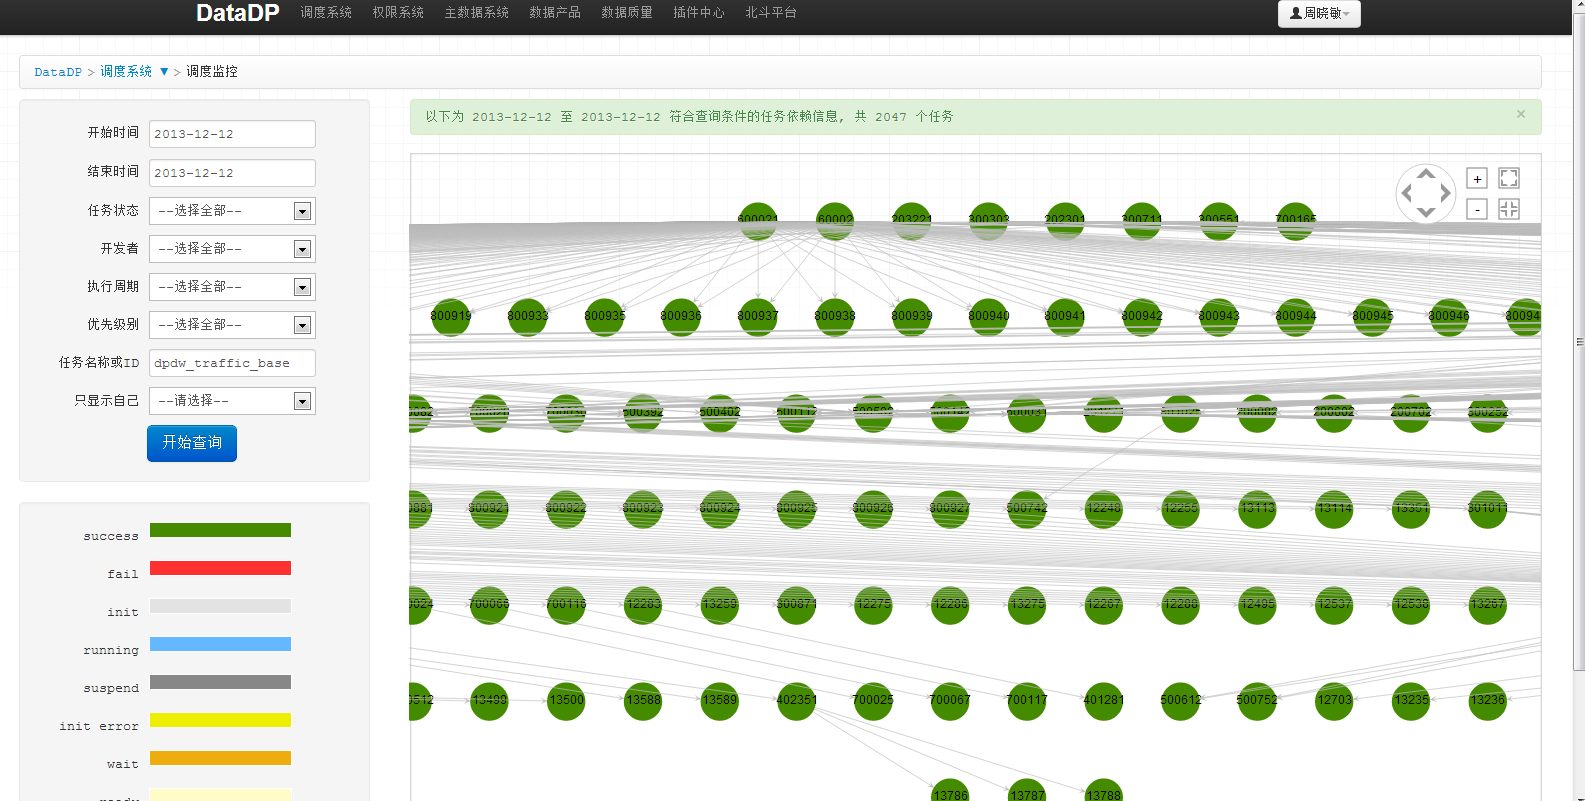Select task node 300303
The height and width of the screenshot is (801, 1585).
989,220
